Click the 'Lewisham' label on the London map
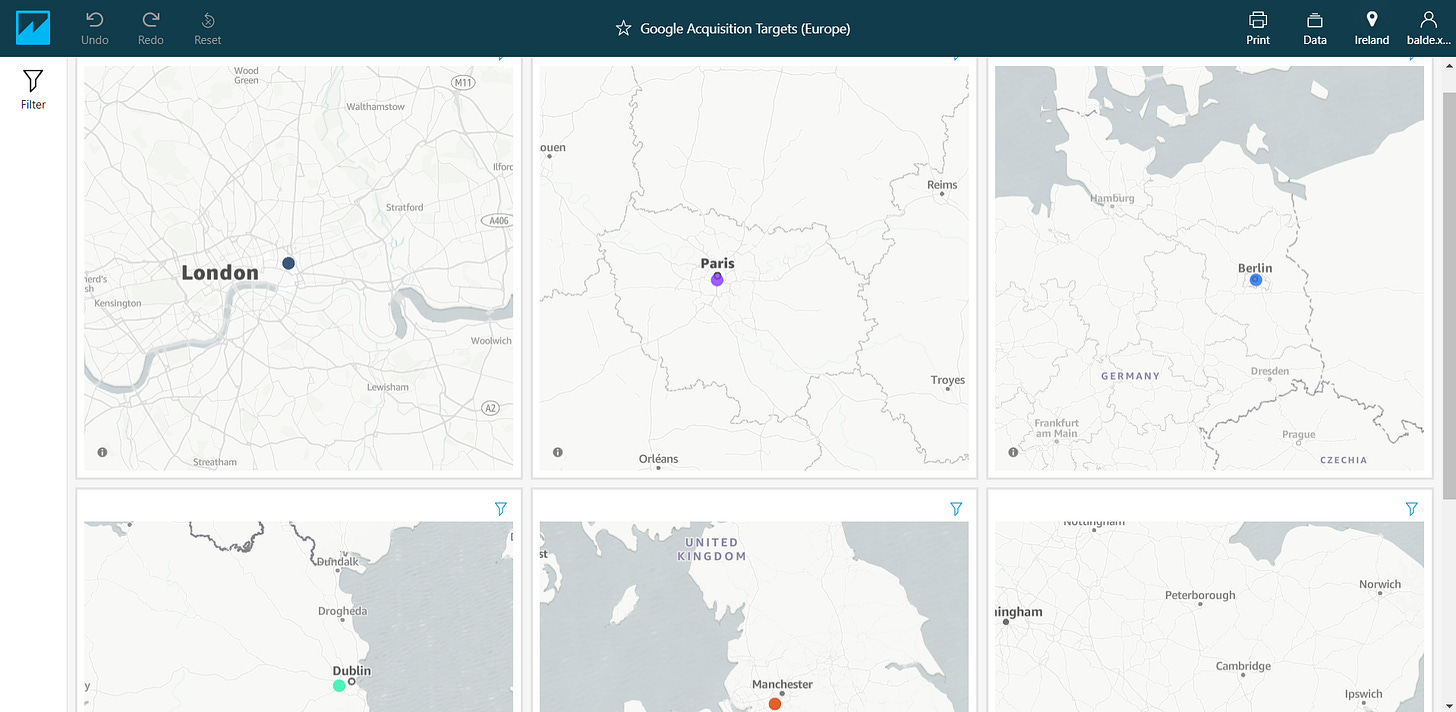The height and width of the screenshot is (712, 1456). [387, 387]
